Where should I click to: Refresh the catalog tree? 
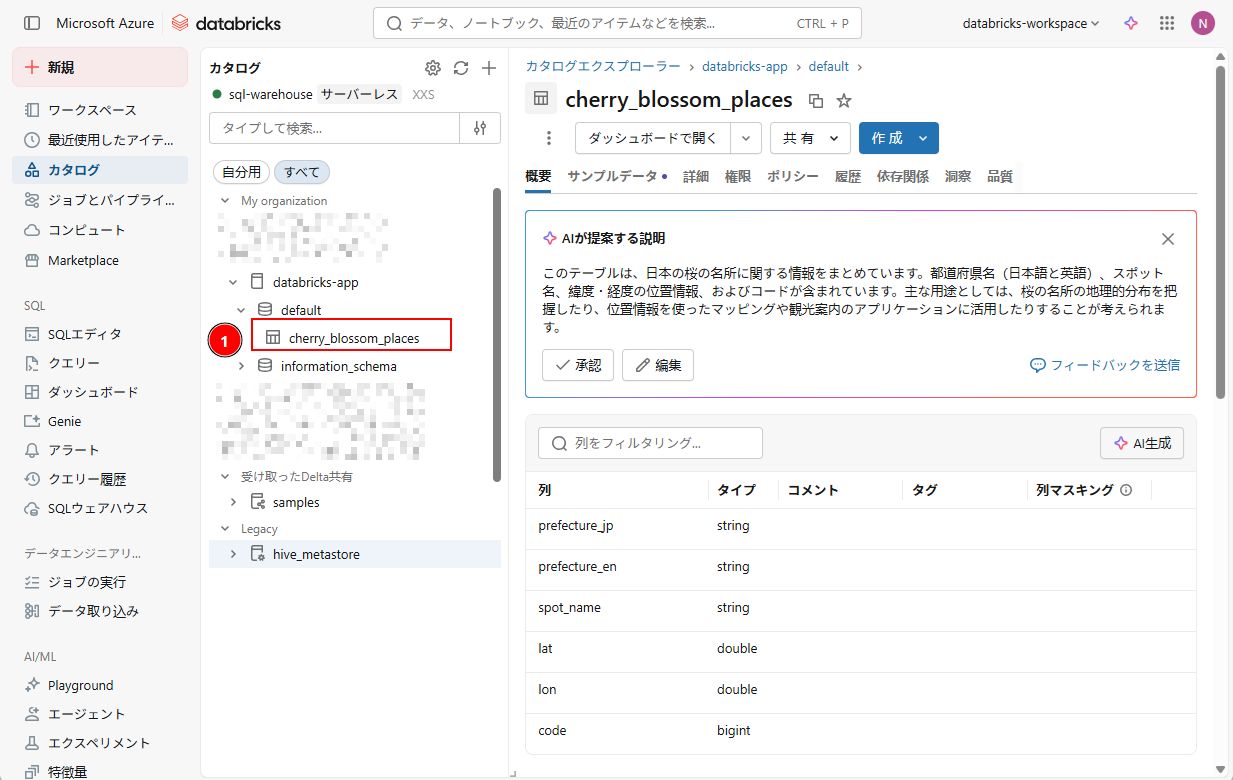click(x=460, y=68)
